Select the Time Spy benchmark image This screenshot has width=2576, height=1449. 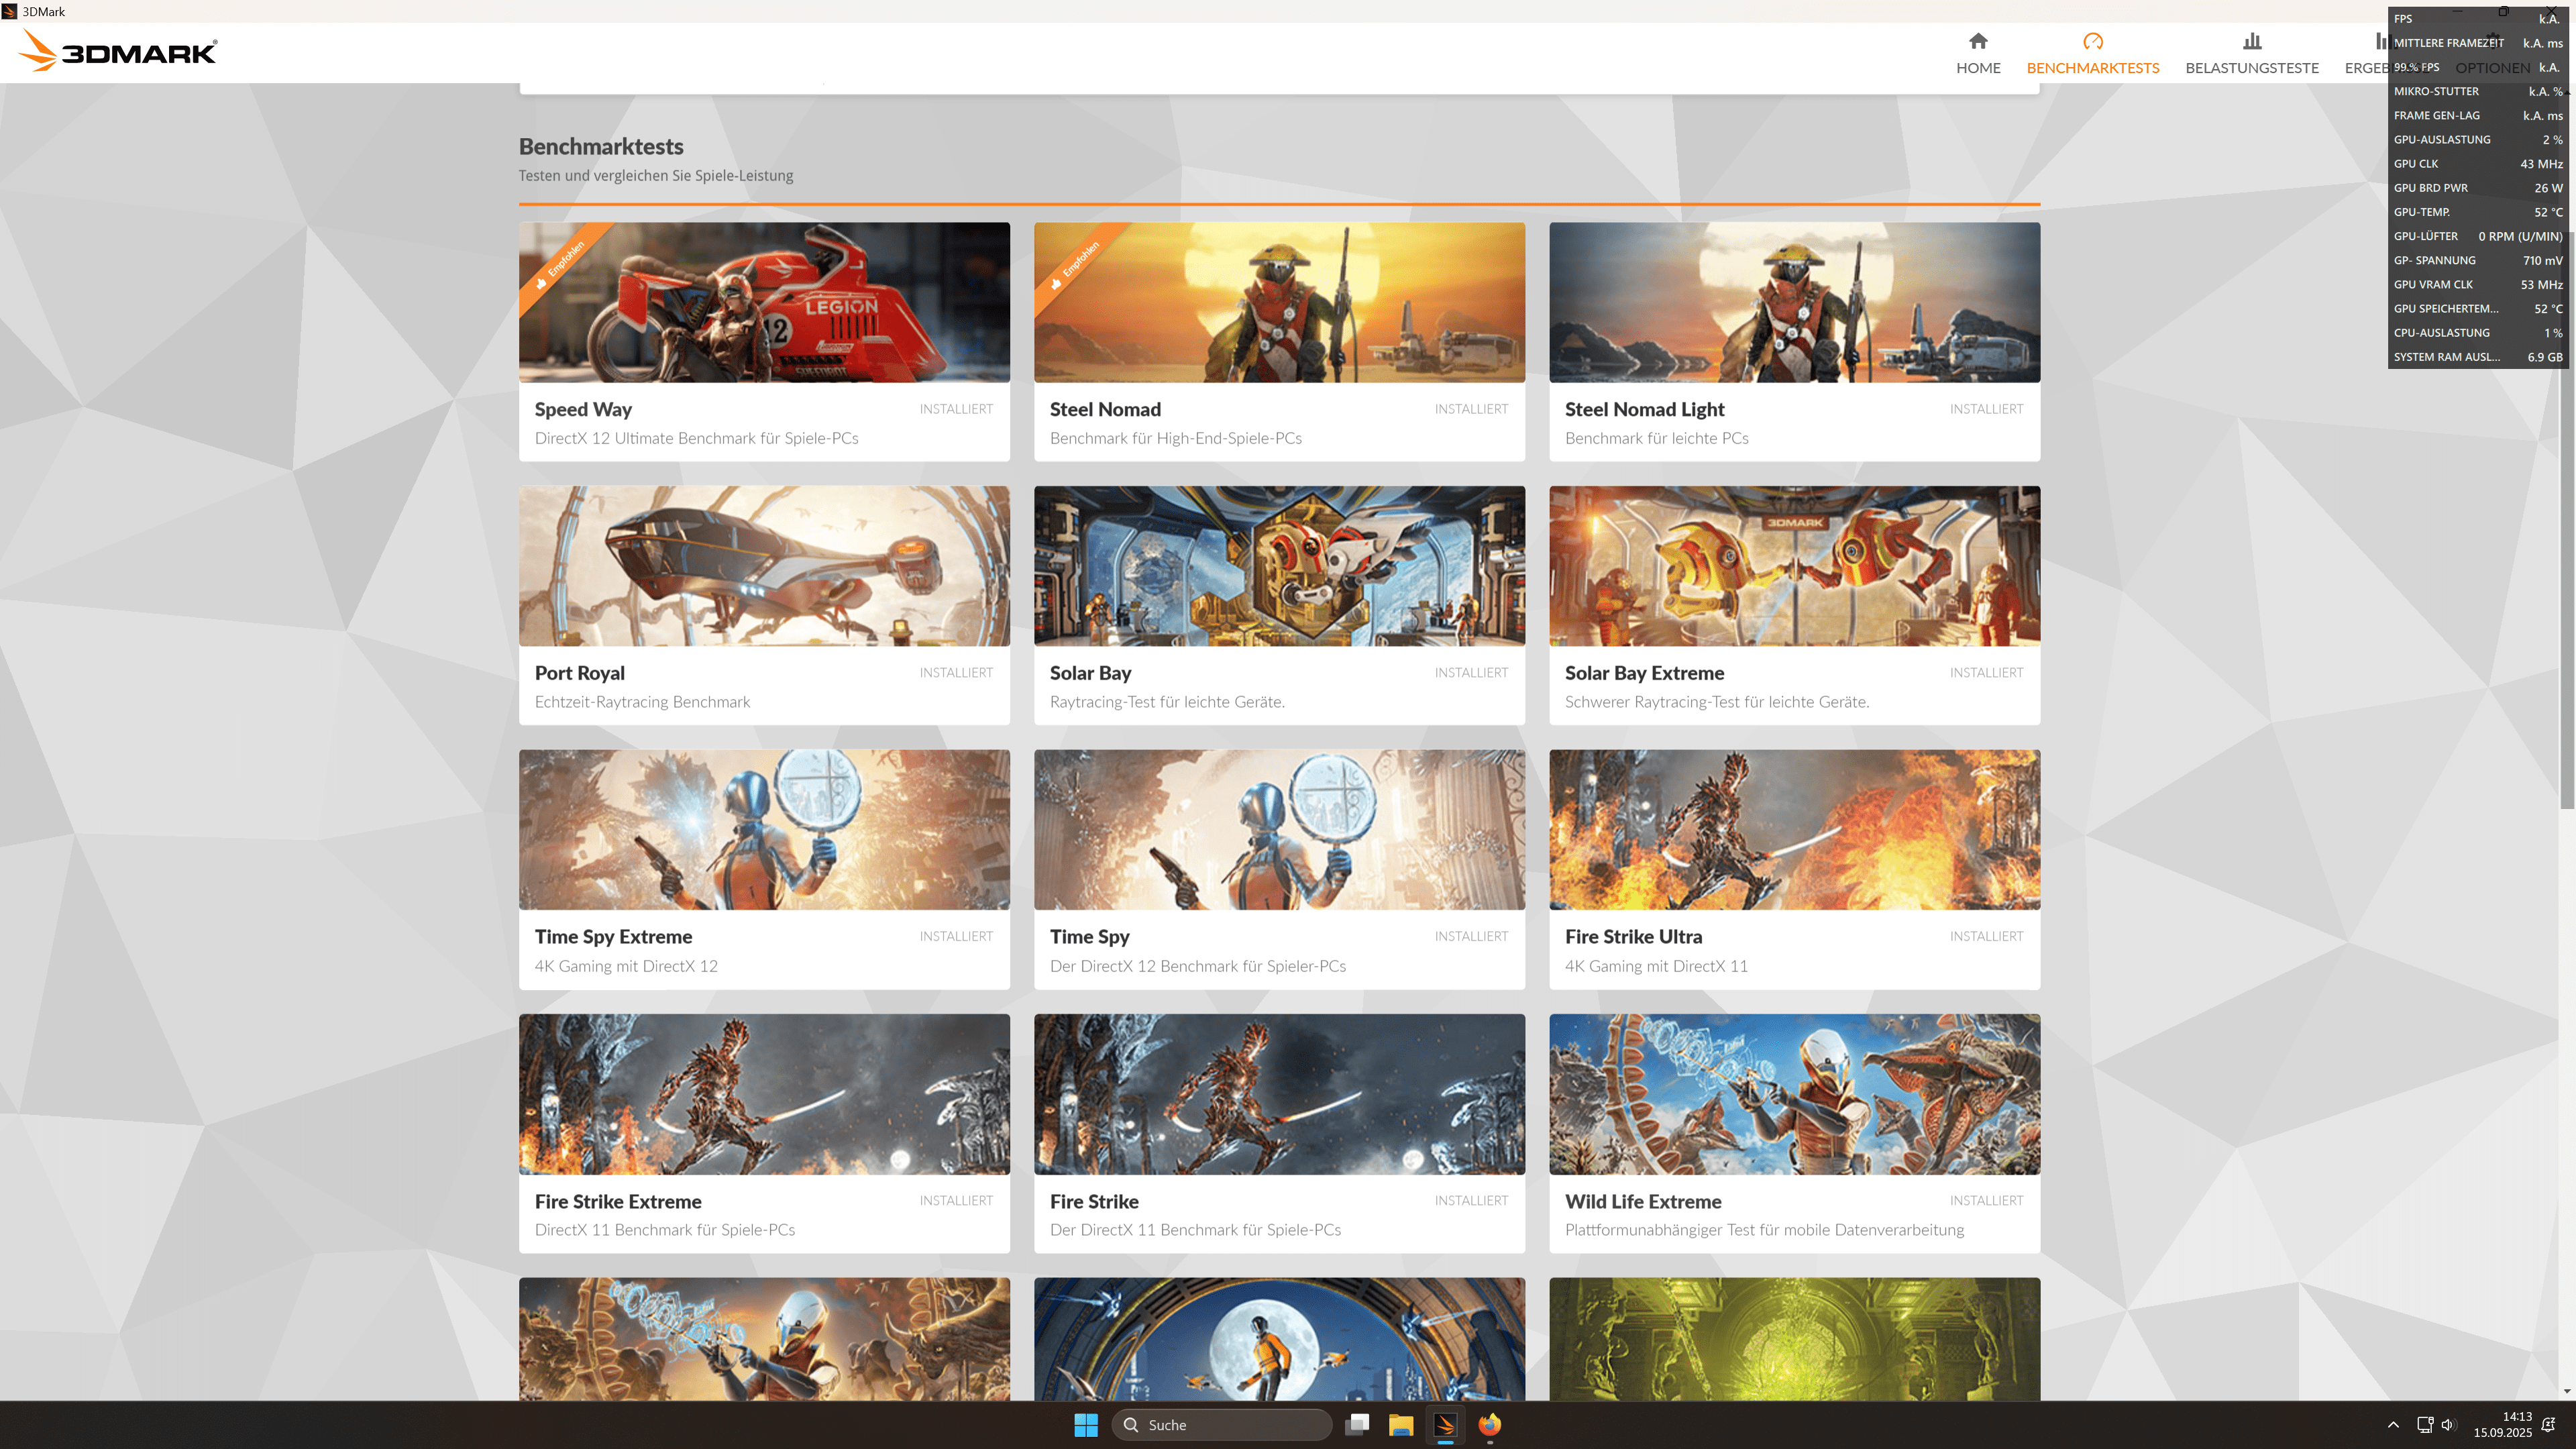[1279, 829]
